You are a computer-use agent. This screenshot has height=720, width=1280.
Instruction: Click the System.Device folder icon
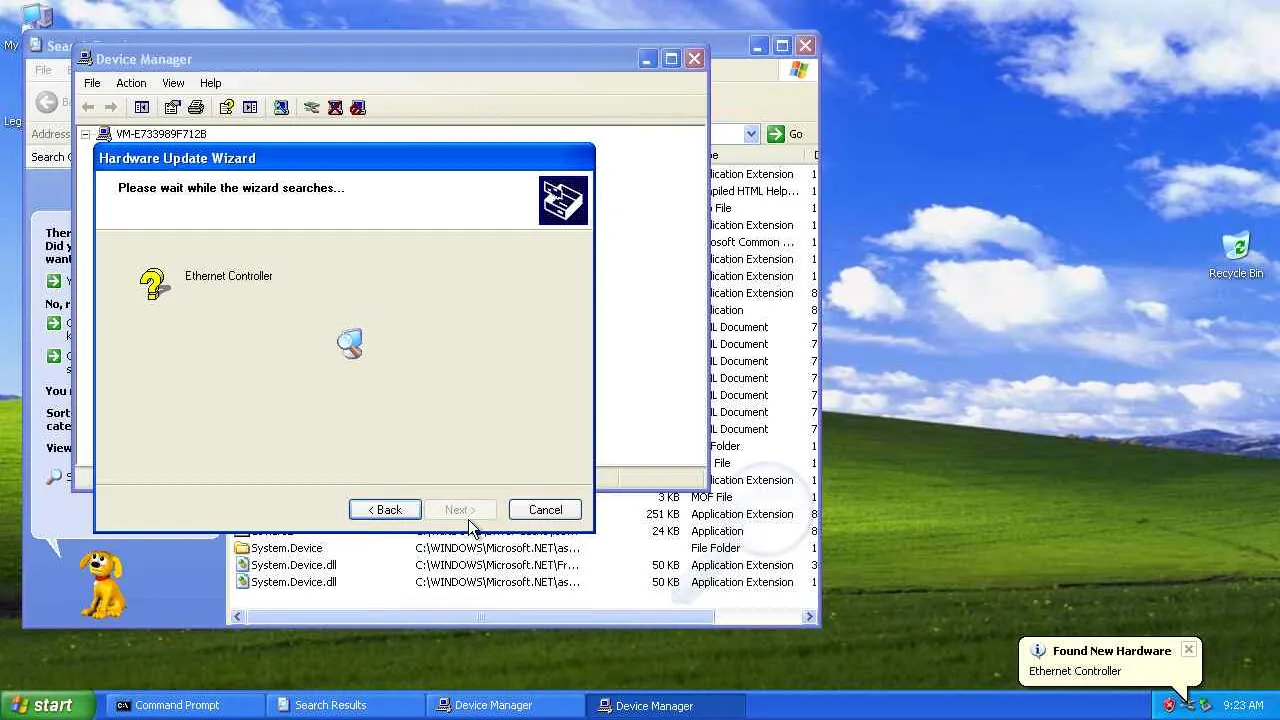(241, 548)
